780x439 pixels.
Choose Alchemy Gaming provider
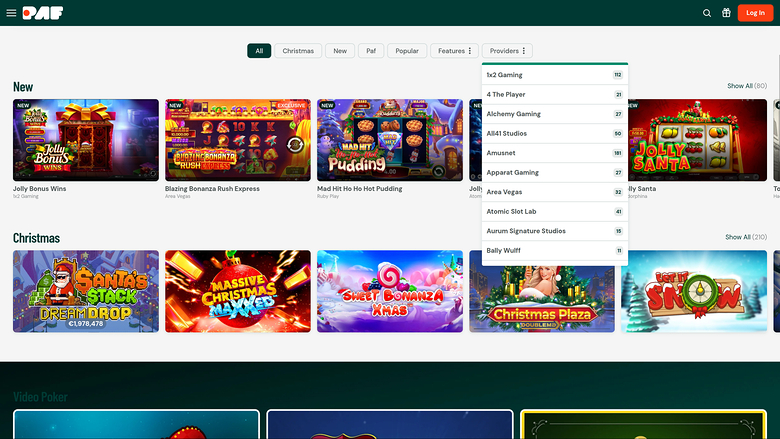point(555,114)
